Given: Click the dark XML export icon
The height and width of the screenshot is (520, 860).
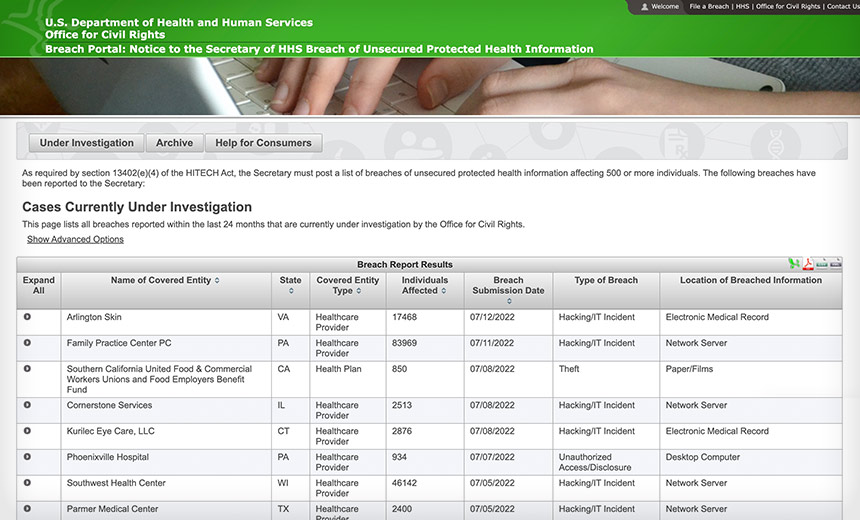Looking at the screenshot, I should pos(835,264).
